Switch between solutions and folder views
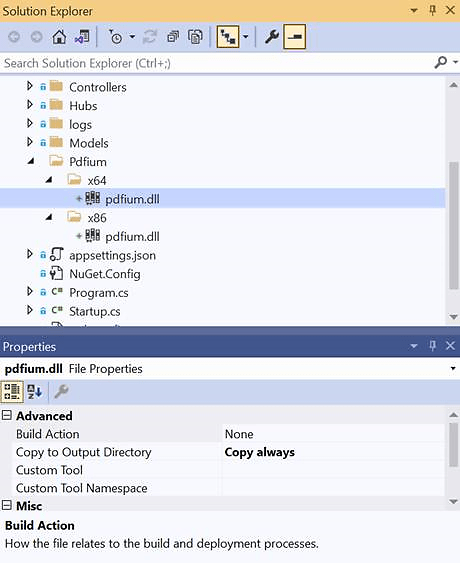 [x=82, y=37]
